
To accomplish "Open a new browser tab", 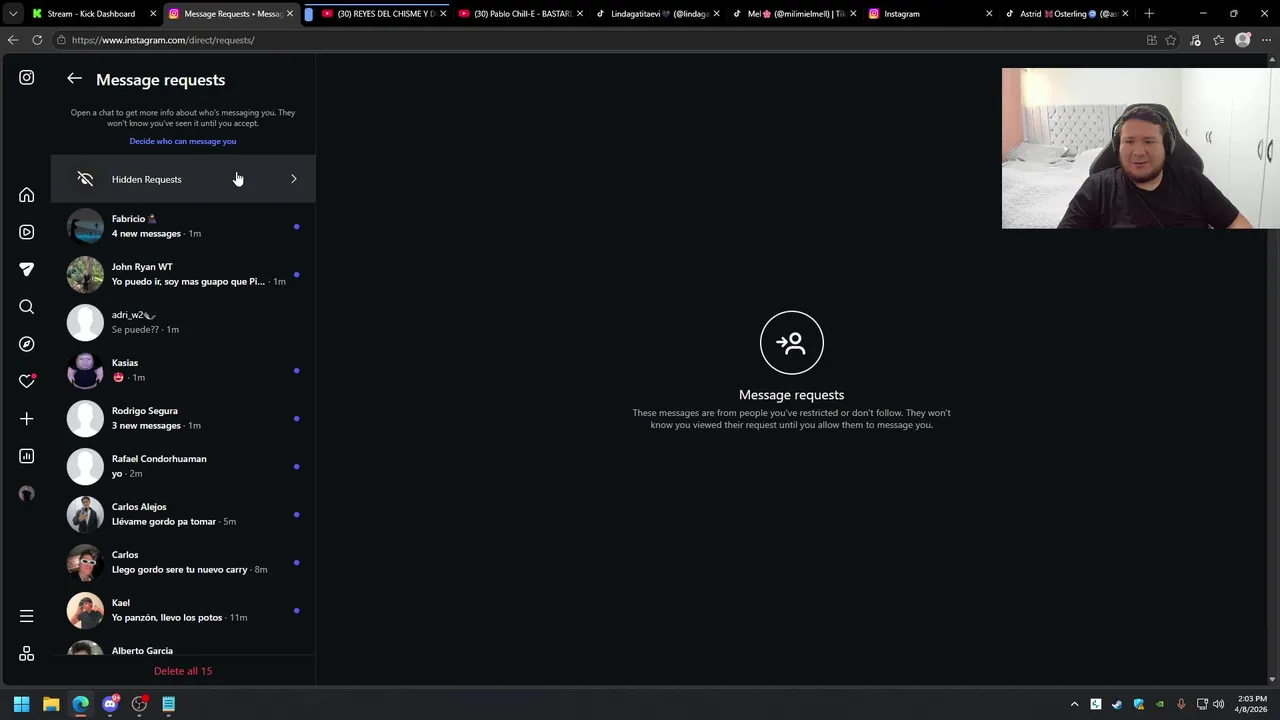I will click(1149, 14).
